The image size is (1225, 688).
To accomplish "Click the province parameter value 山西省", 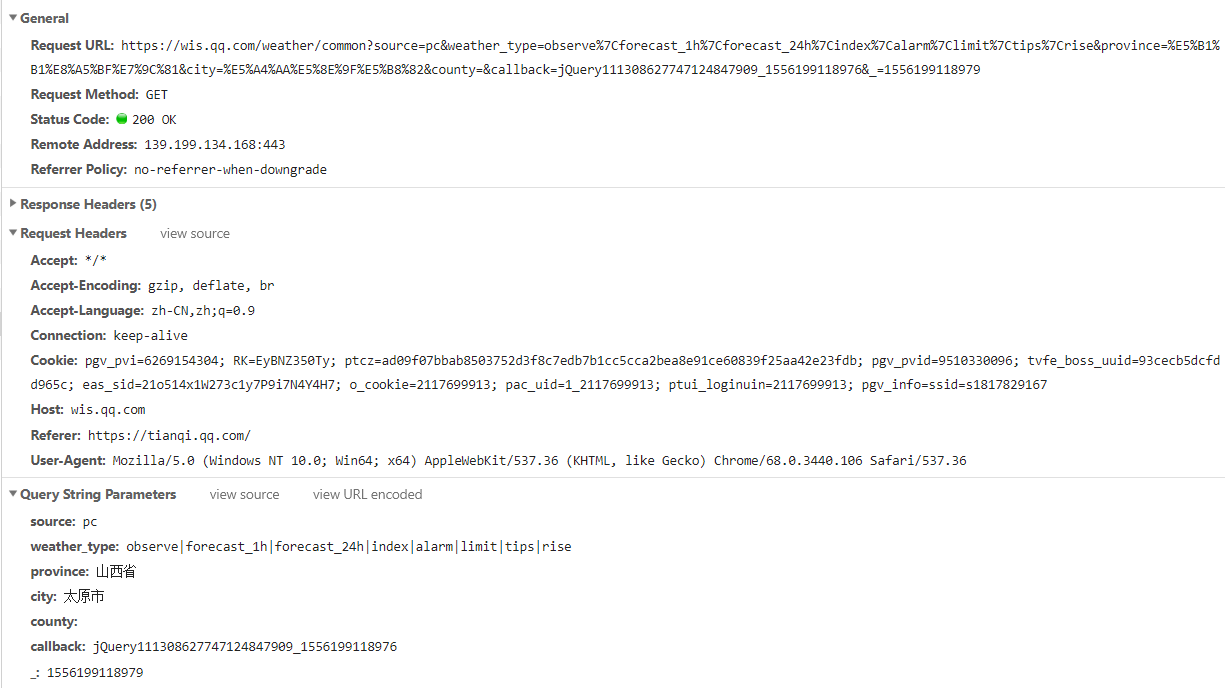I will point(116,572).
